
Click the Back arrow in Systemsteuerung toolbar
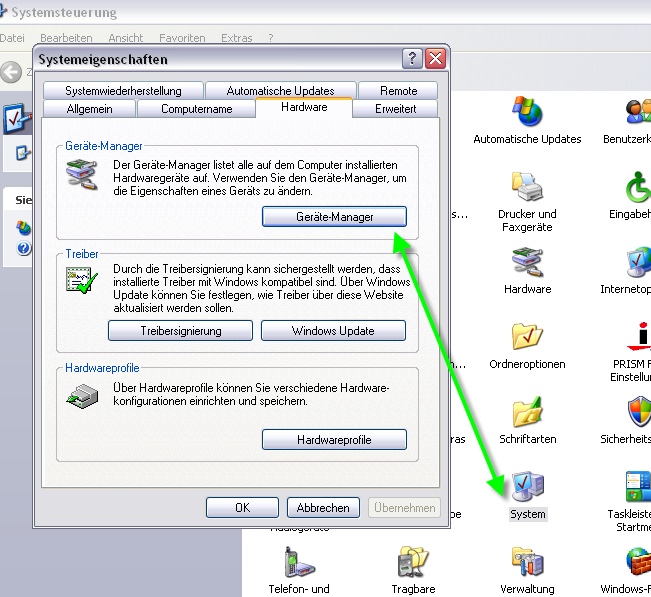click(x=11, y=72)
